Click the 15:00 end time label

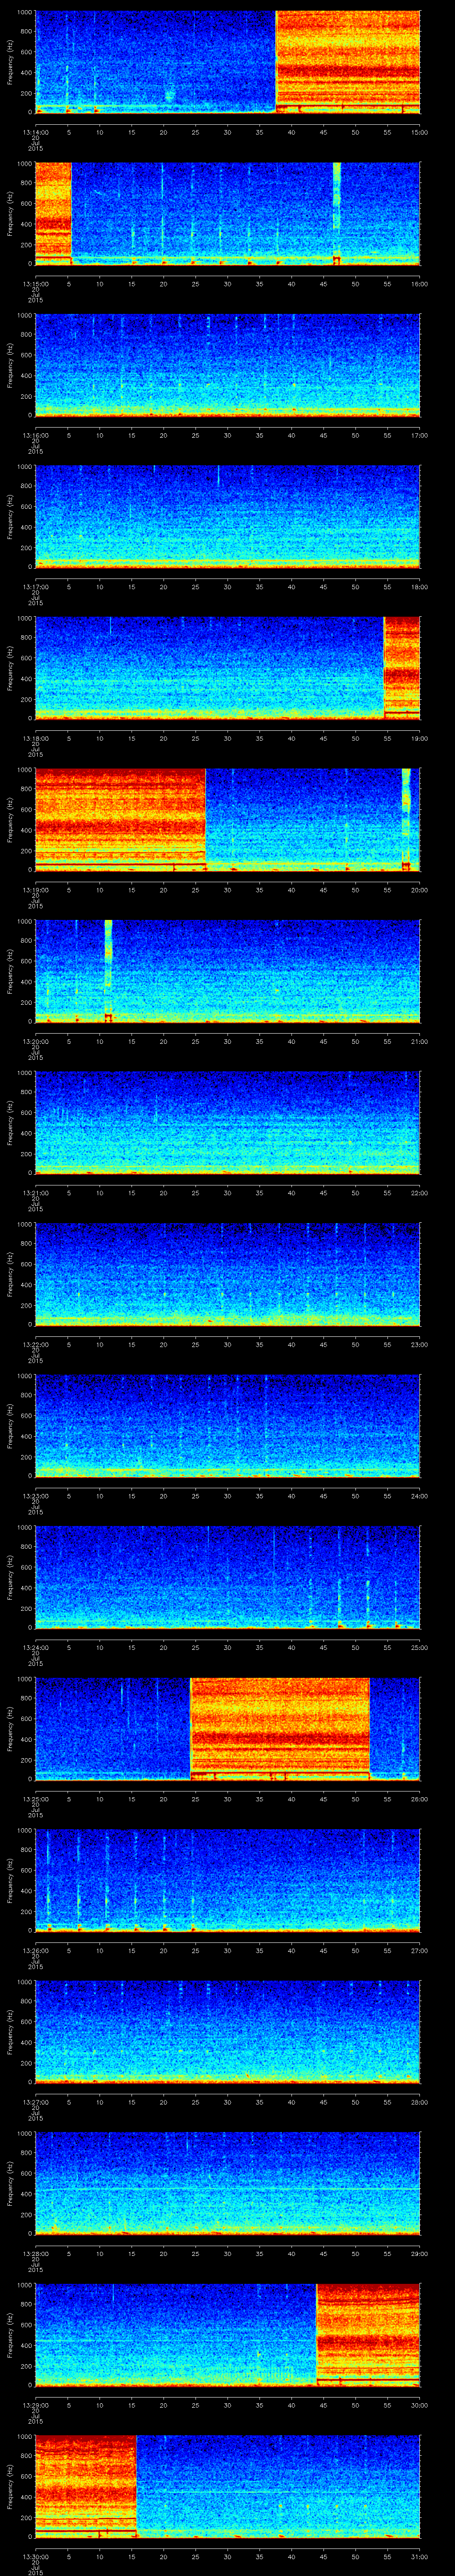click(x=420, y=132)
